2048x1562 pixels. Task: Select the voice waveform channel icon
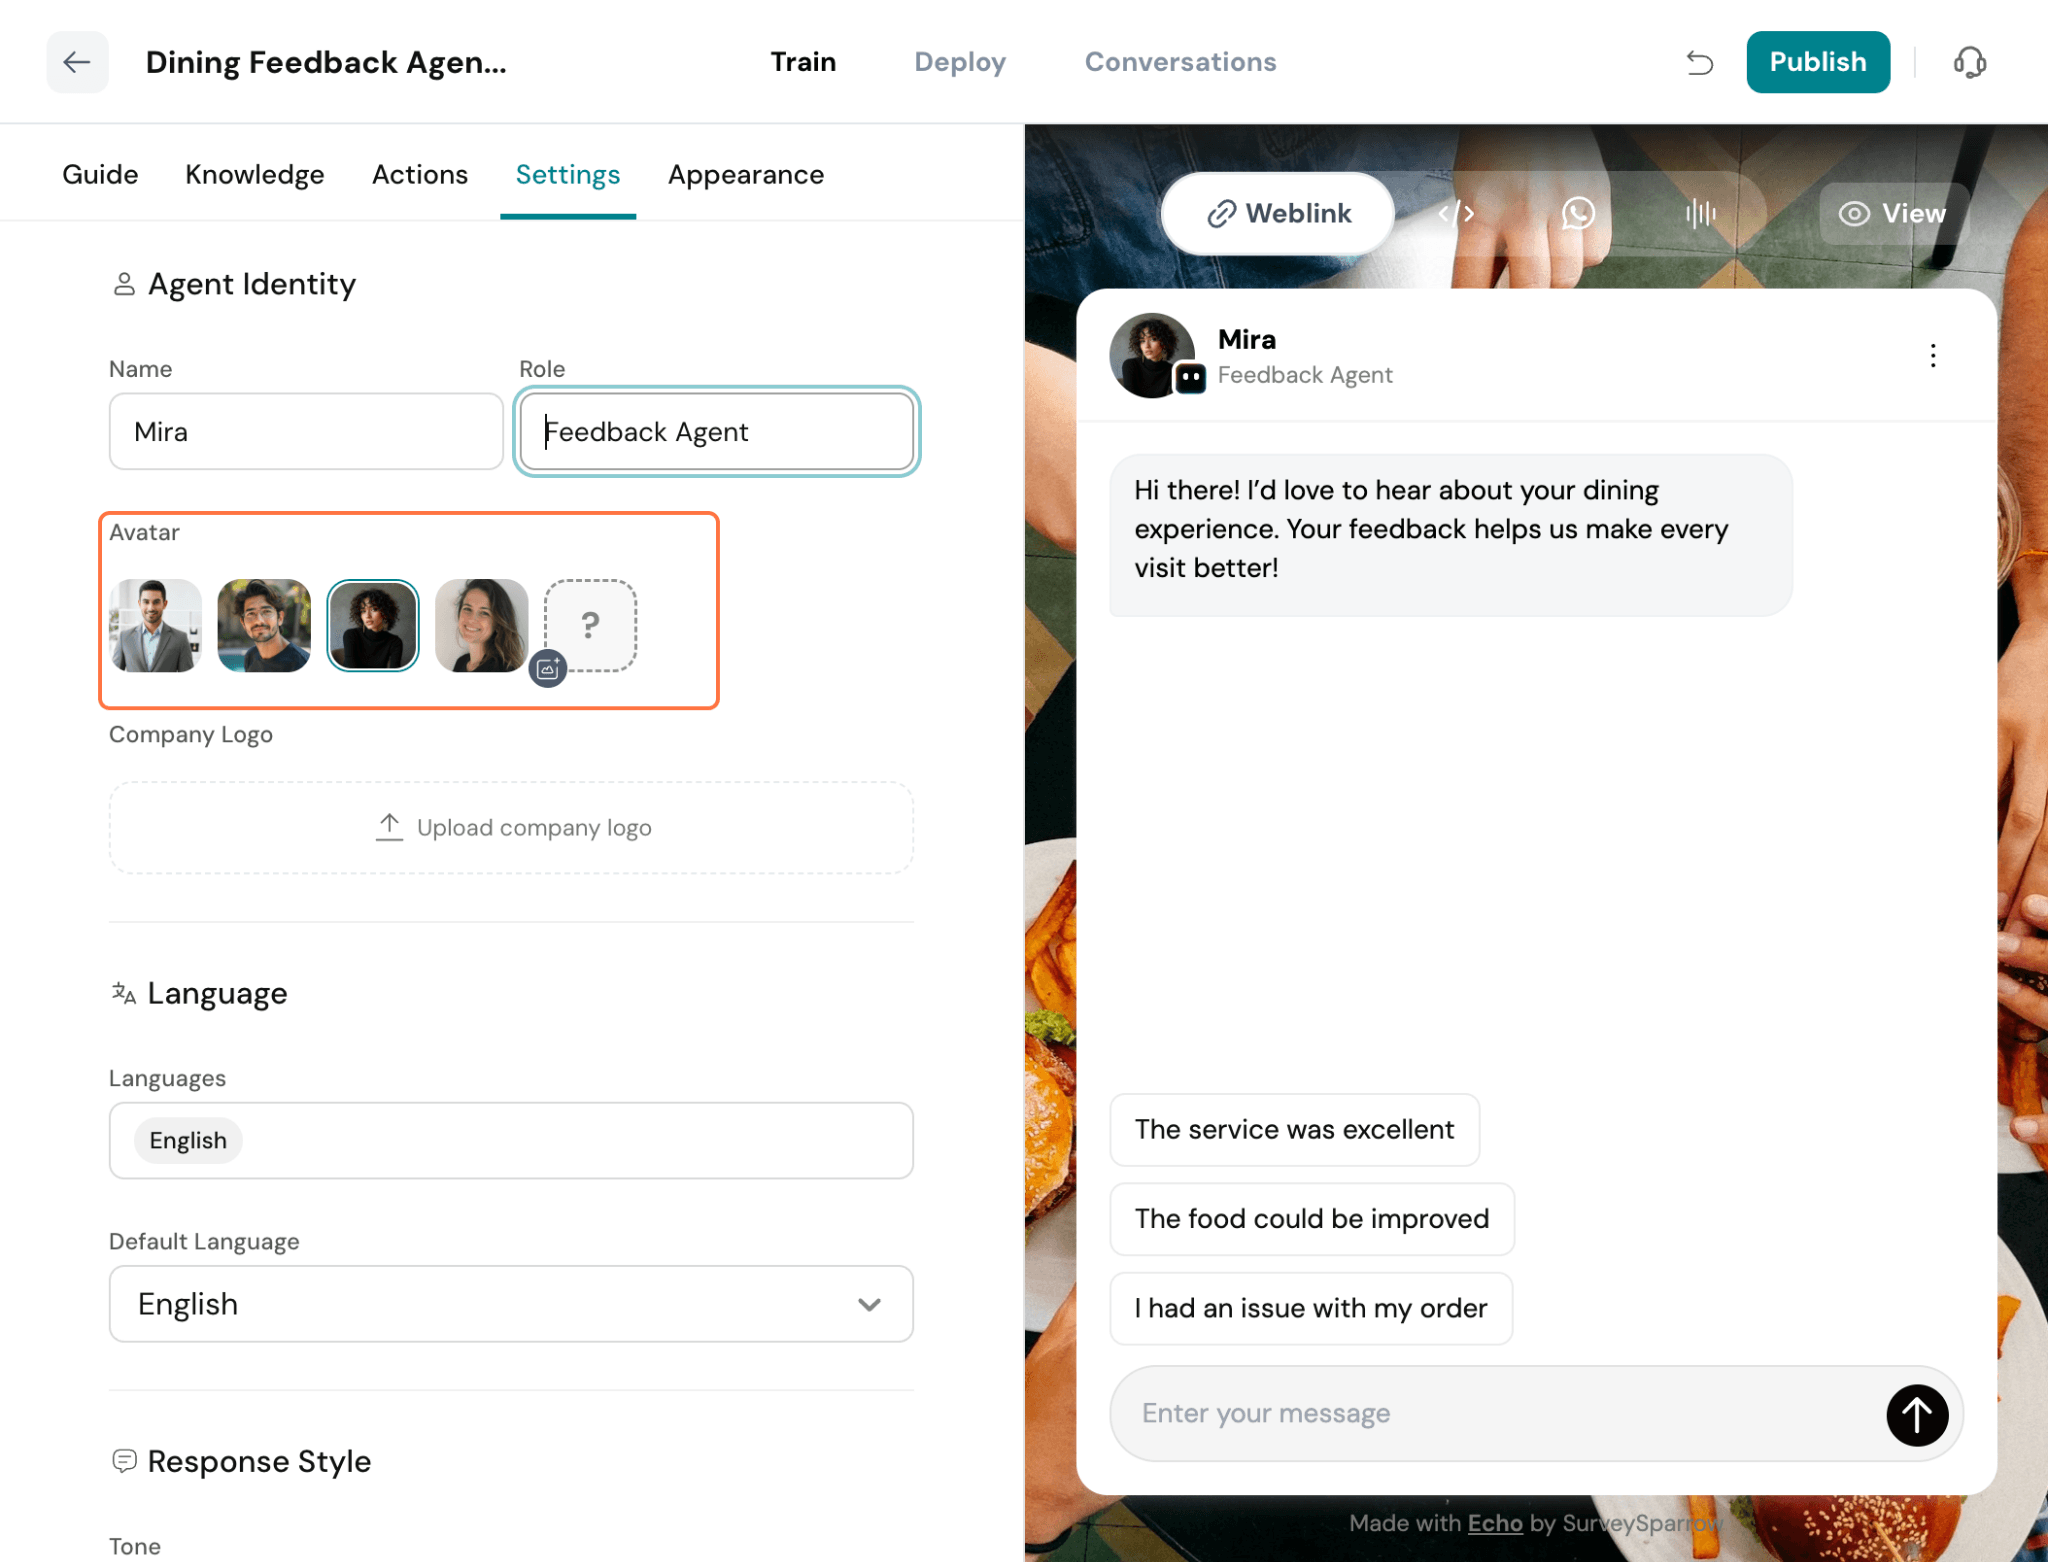[x=1700, y=213]
